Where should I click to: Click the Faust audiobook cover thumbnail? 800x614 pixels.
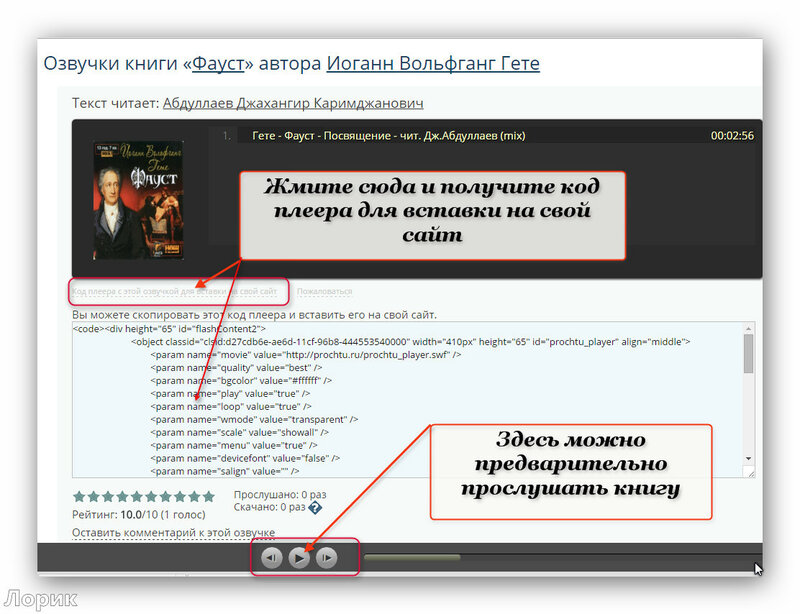tap(138, 200)
